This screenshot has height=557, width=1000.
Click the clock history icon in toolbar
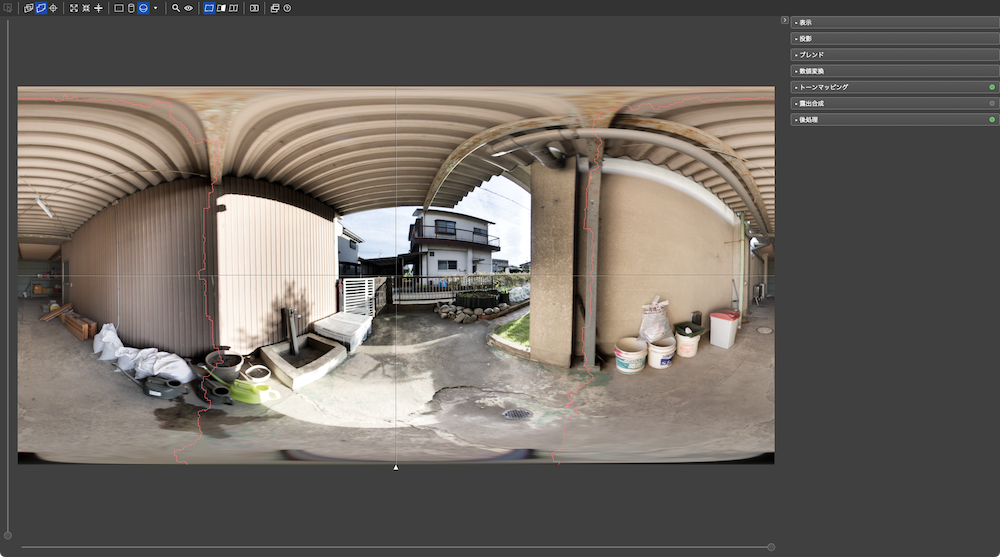click(x=288, y=8)
